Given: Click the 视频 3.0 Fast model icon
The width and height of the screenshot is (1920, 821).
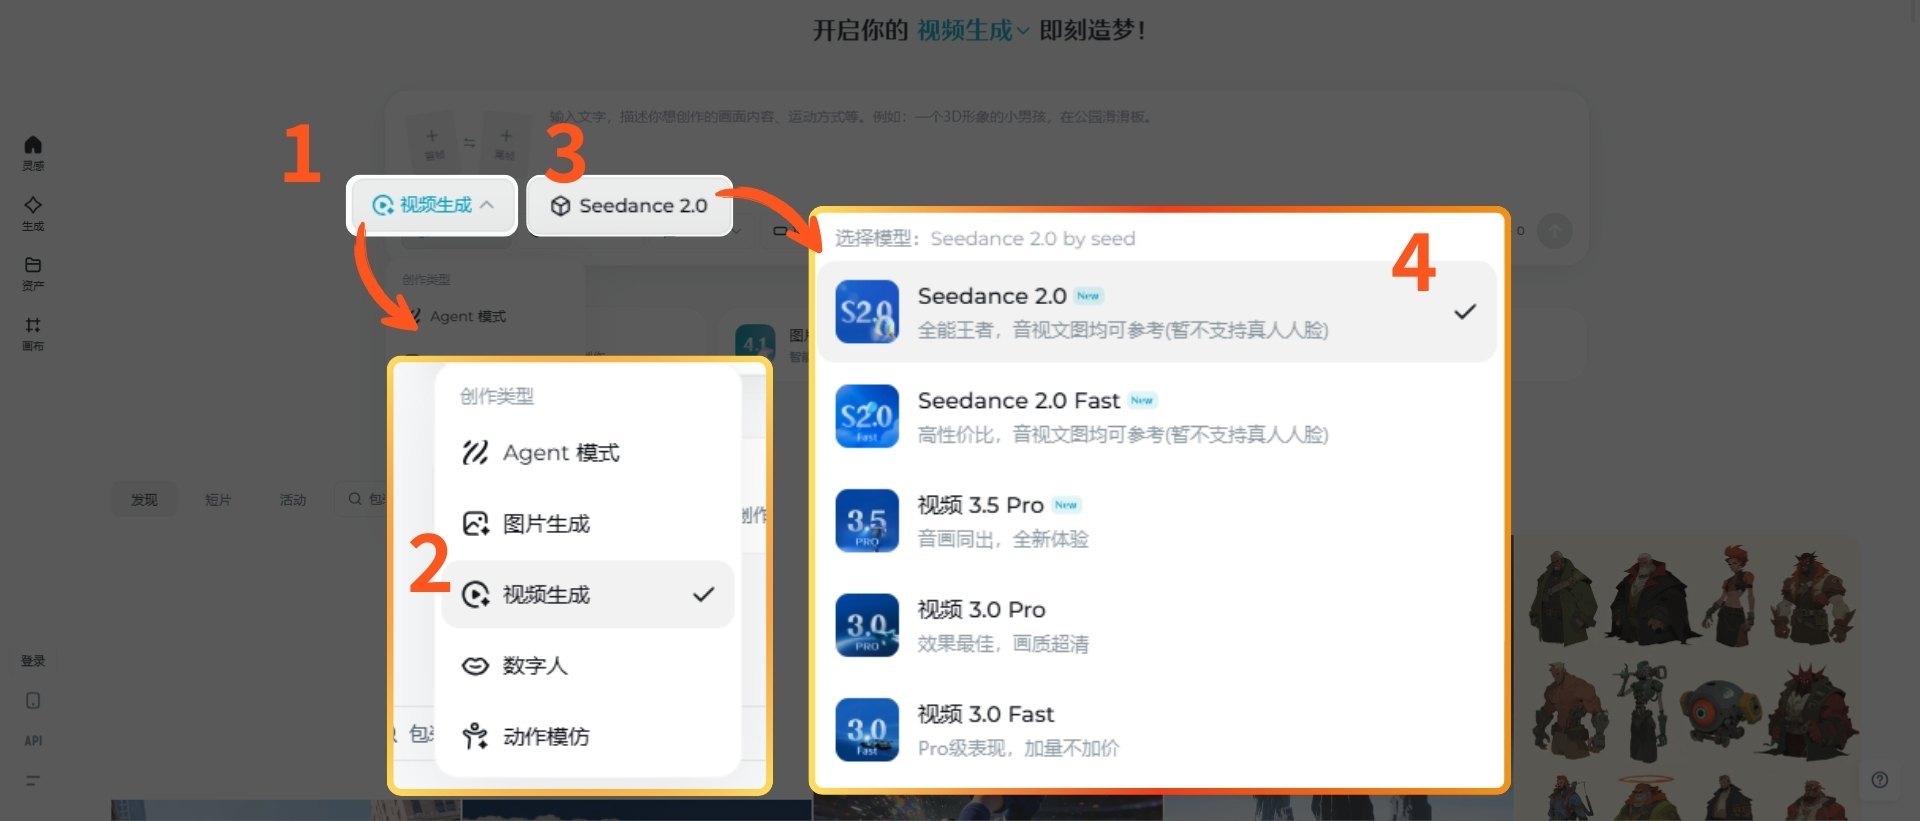Looking at the screenshot, I should tap(867, 730).
